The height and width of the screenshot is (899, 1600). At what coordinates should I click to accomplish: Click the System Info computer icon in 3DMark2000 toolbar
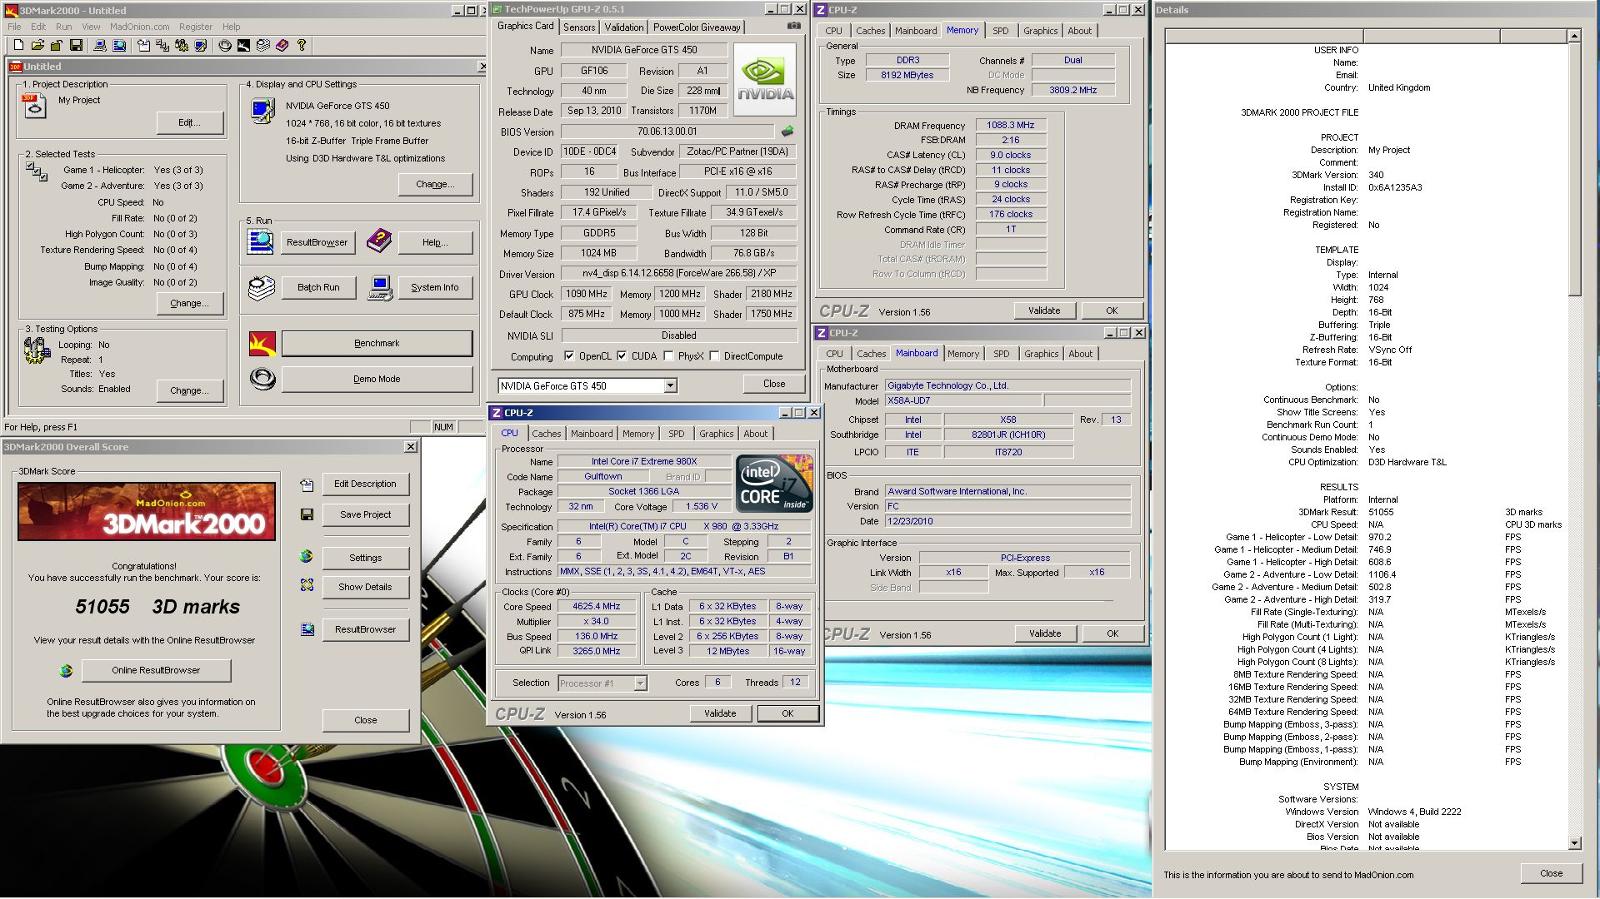click(100, 45)
